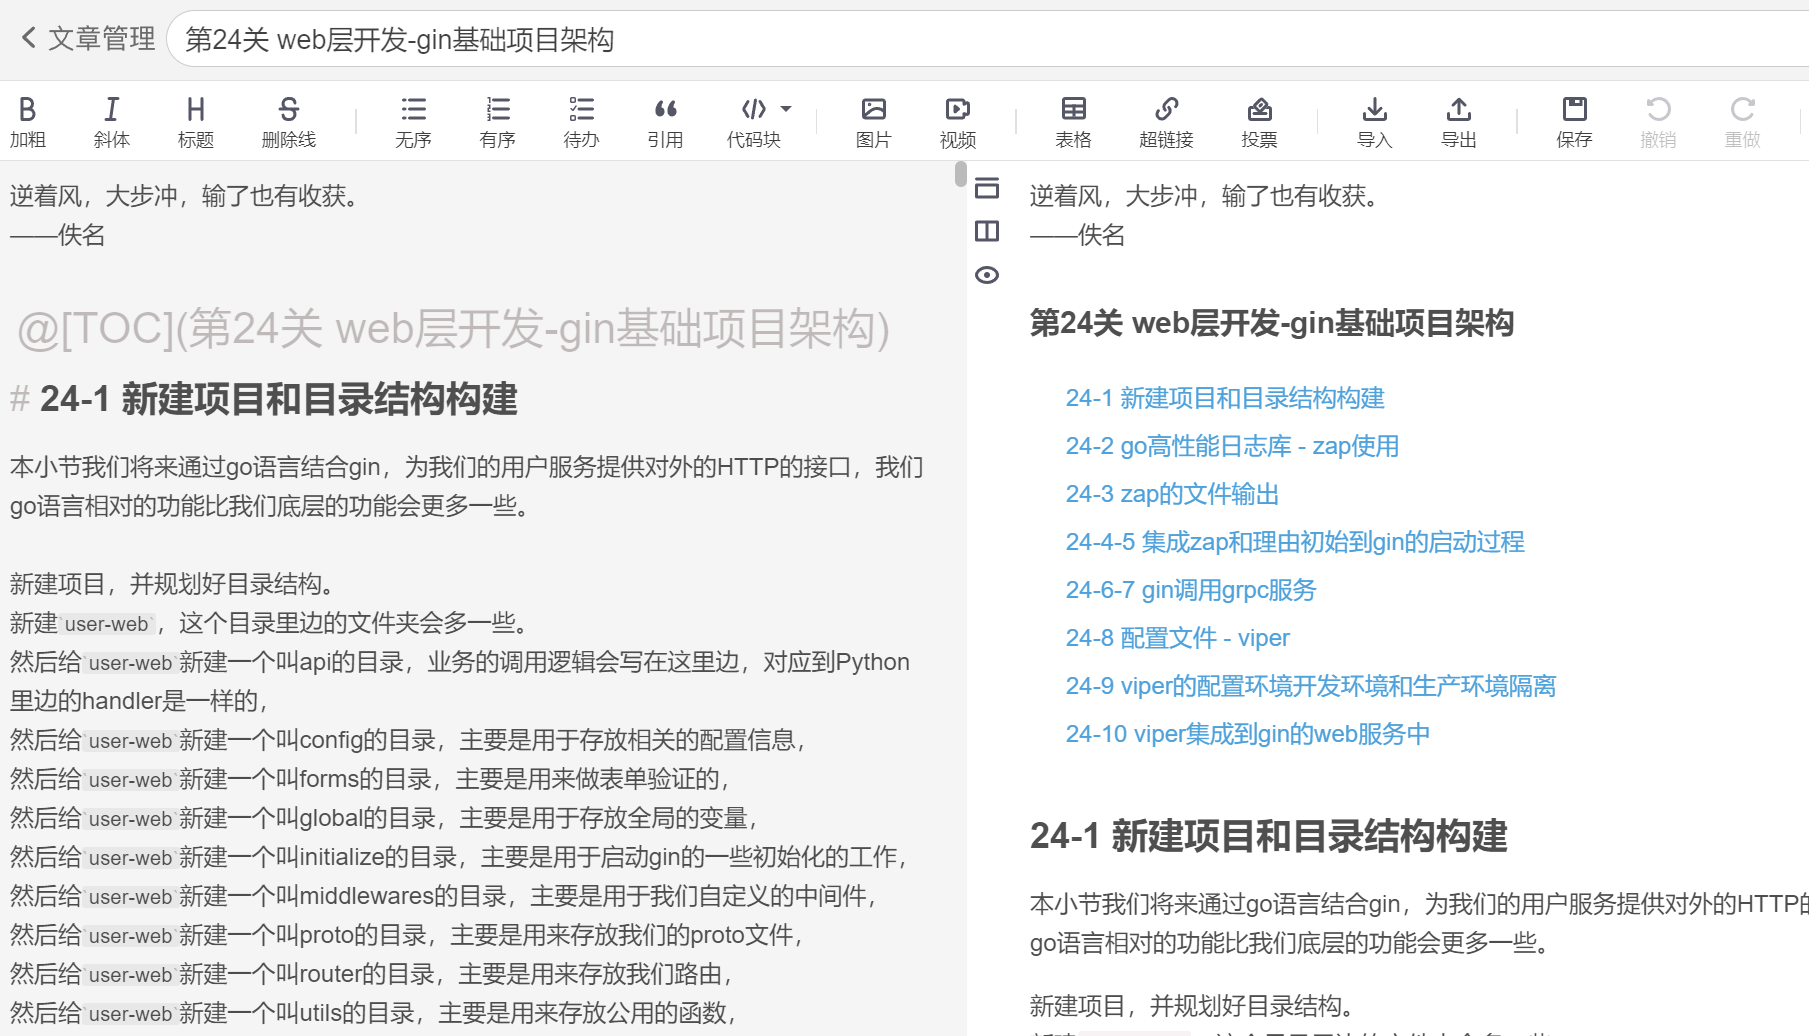Switch to split-screen editing layout
Screen dimensions: 1809x1036
click(987, 231)
